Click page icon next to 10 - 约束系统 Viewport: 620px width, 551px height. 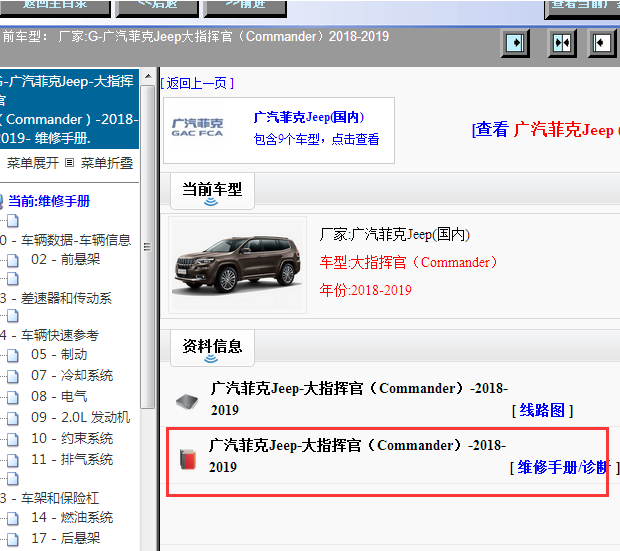point(13,439)
